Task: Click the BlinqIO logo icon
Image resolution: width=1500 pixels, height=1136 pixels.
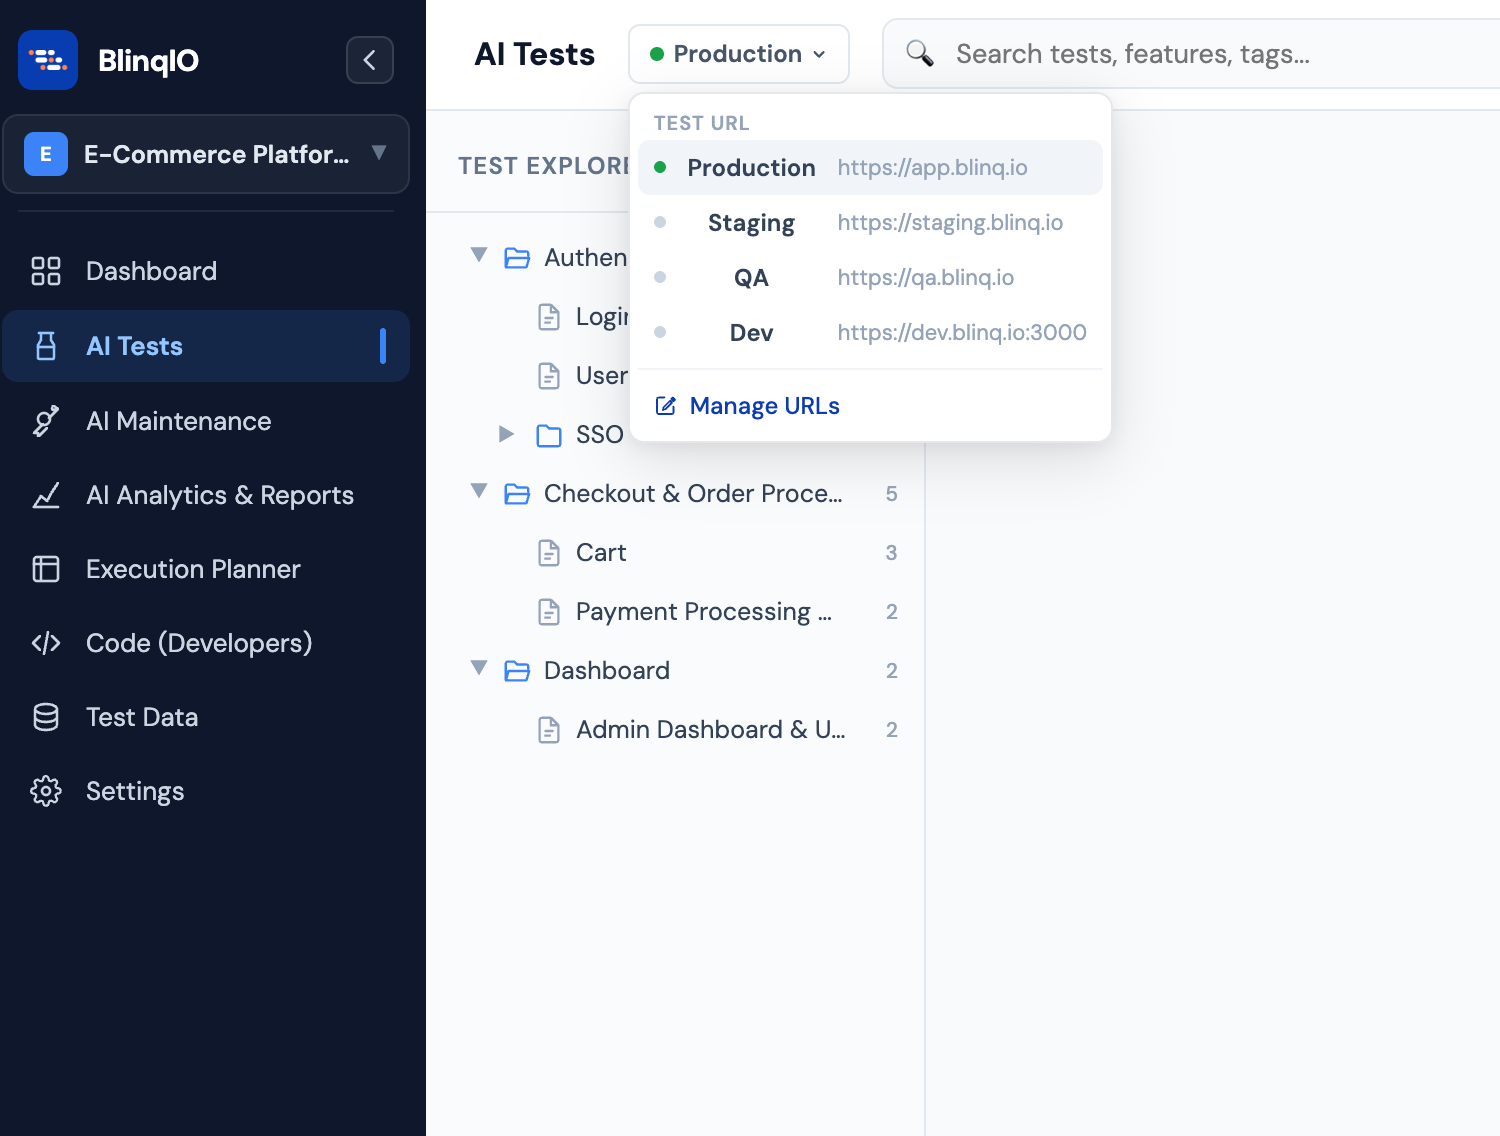Action: tap(47, 59)
